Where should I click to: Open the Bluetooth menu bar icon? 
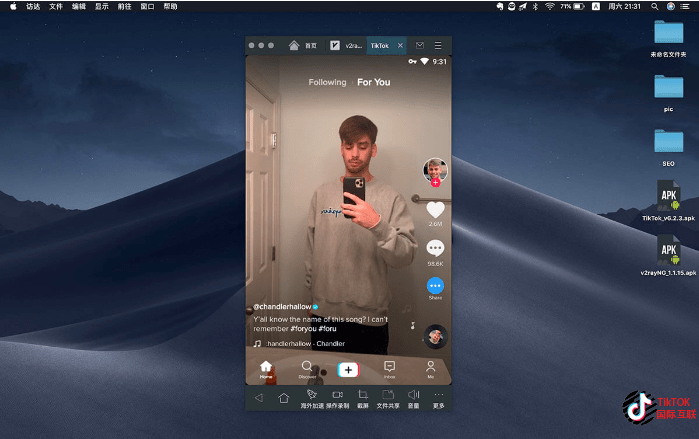tap(535, 6)
